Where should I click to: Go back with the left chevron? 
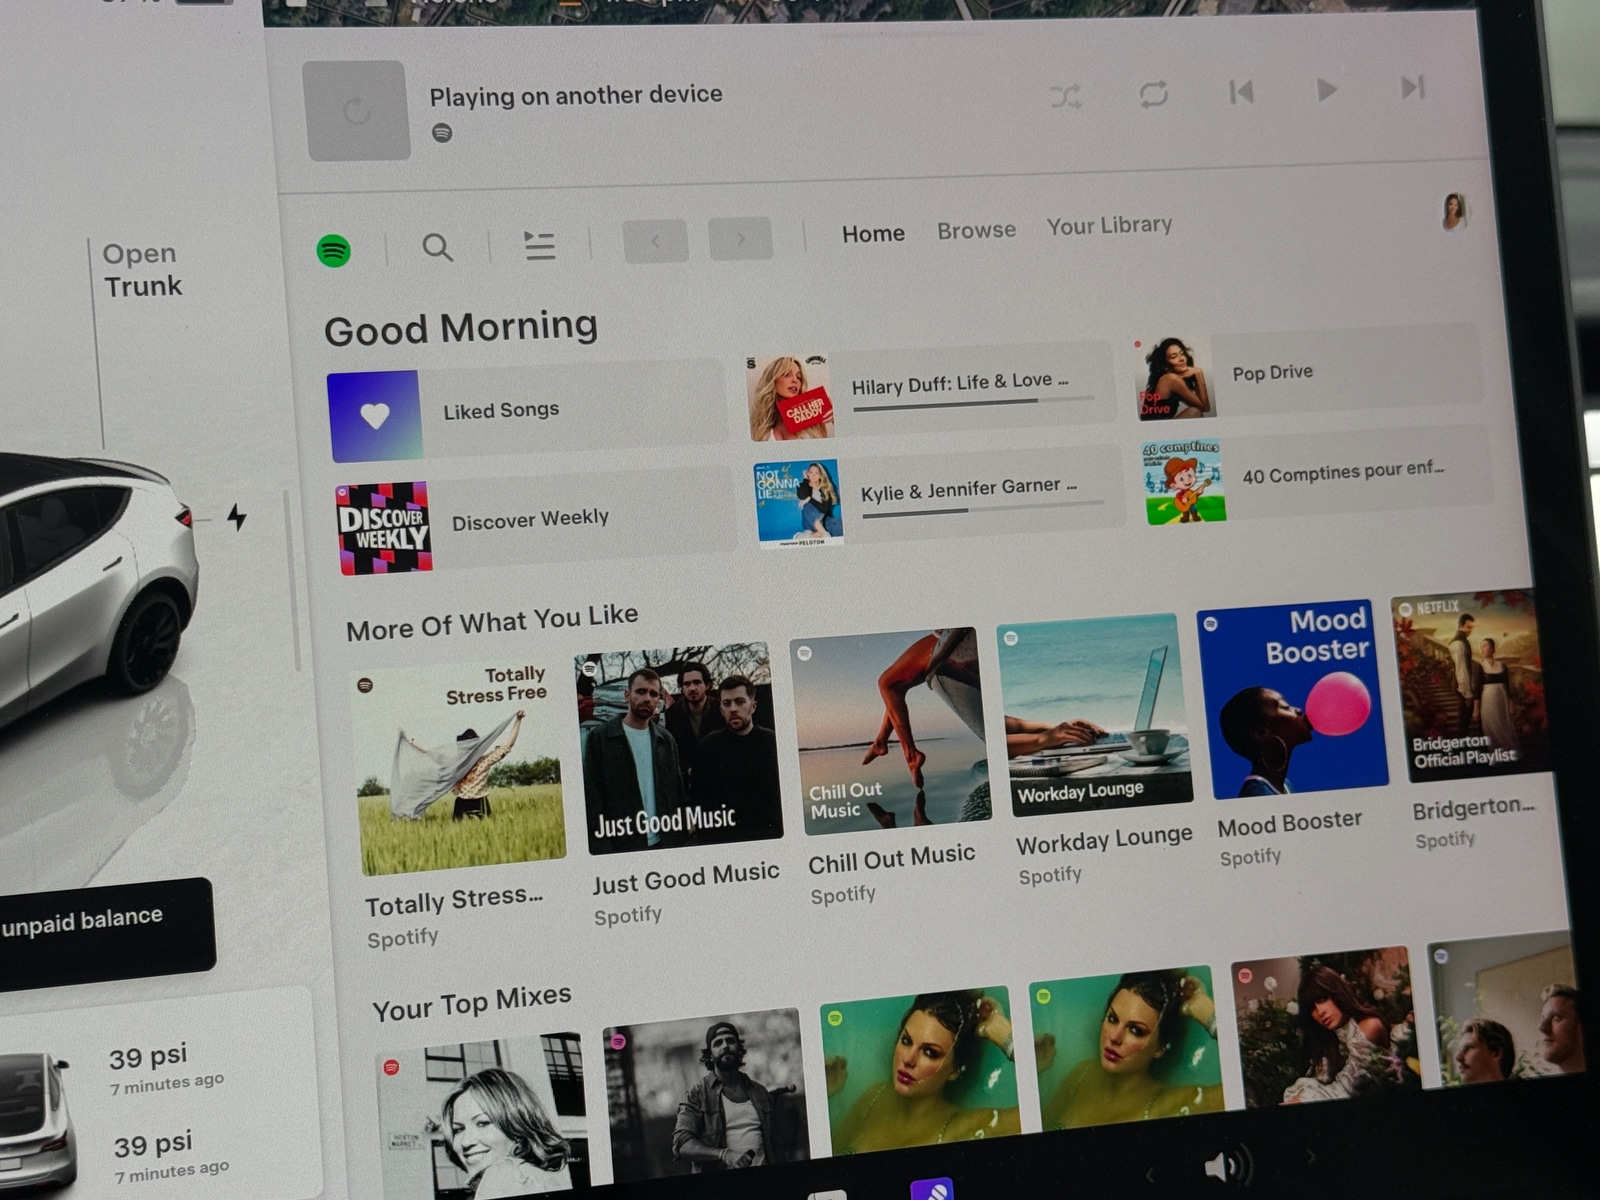655,241
